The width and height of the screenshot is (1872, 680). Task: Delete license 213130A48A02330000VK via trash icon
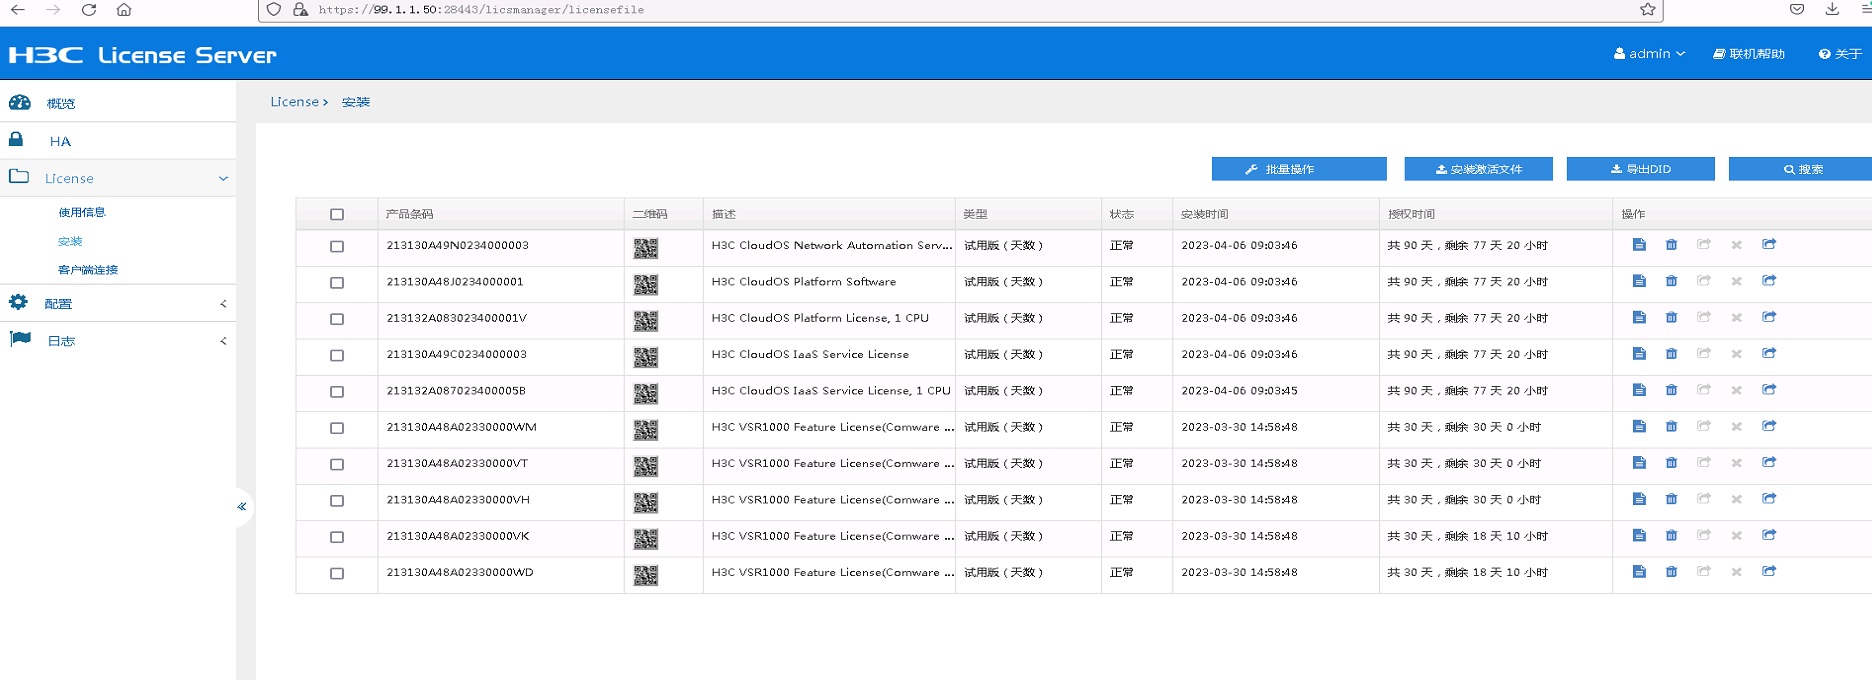click(1671, 536)
